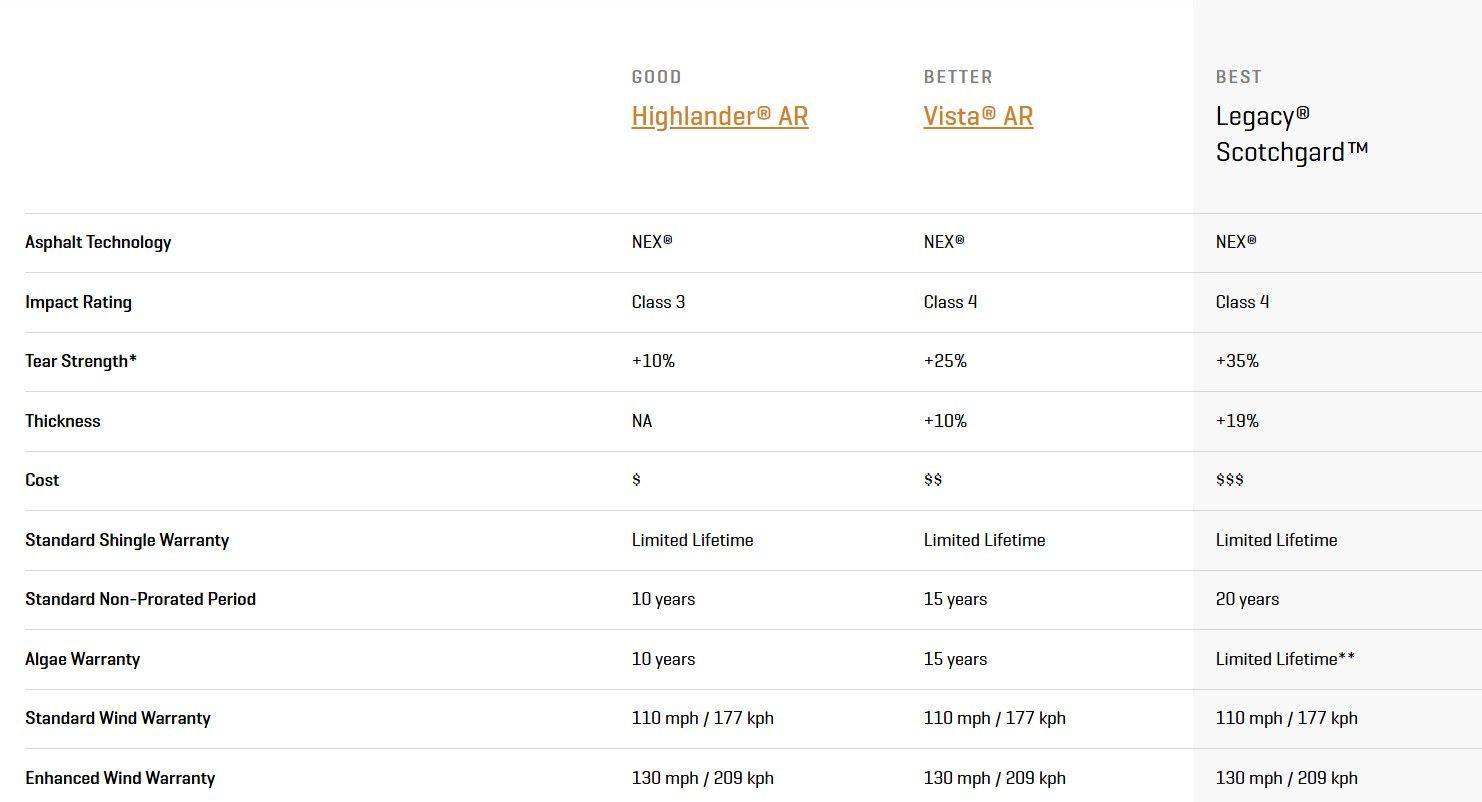Click the +19% thickness value

pyautogui.click(x=1237, y=421)
